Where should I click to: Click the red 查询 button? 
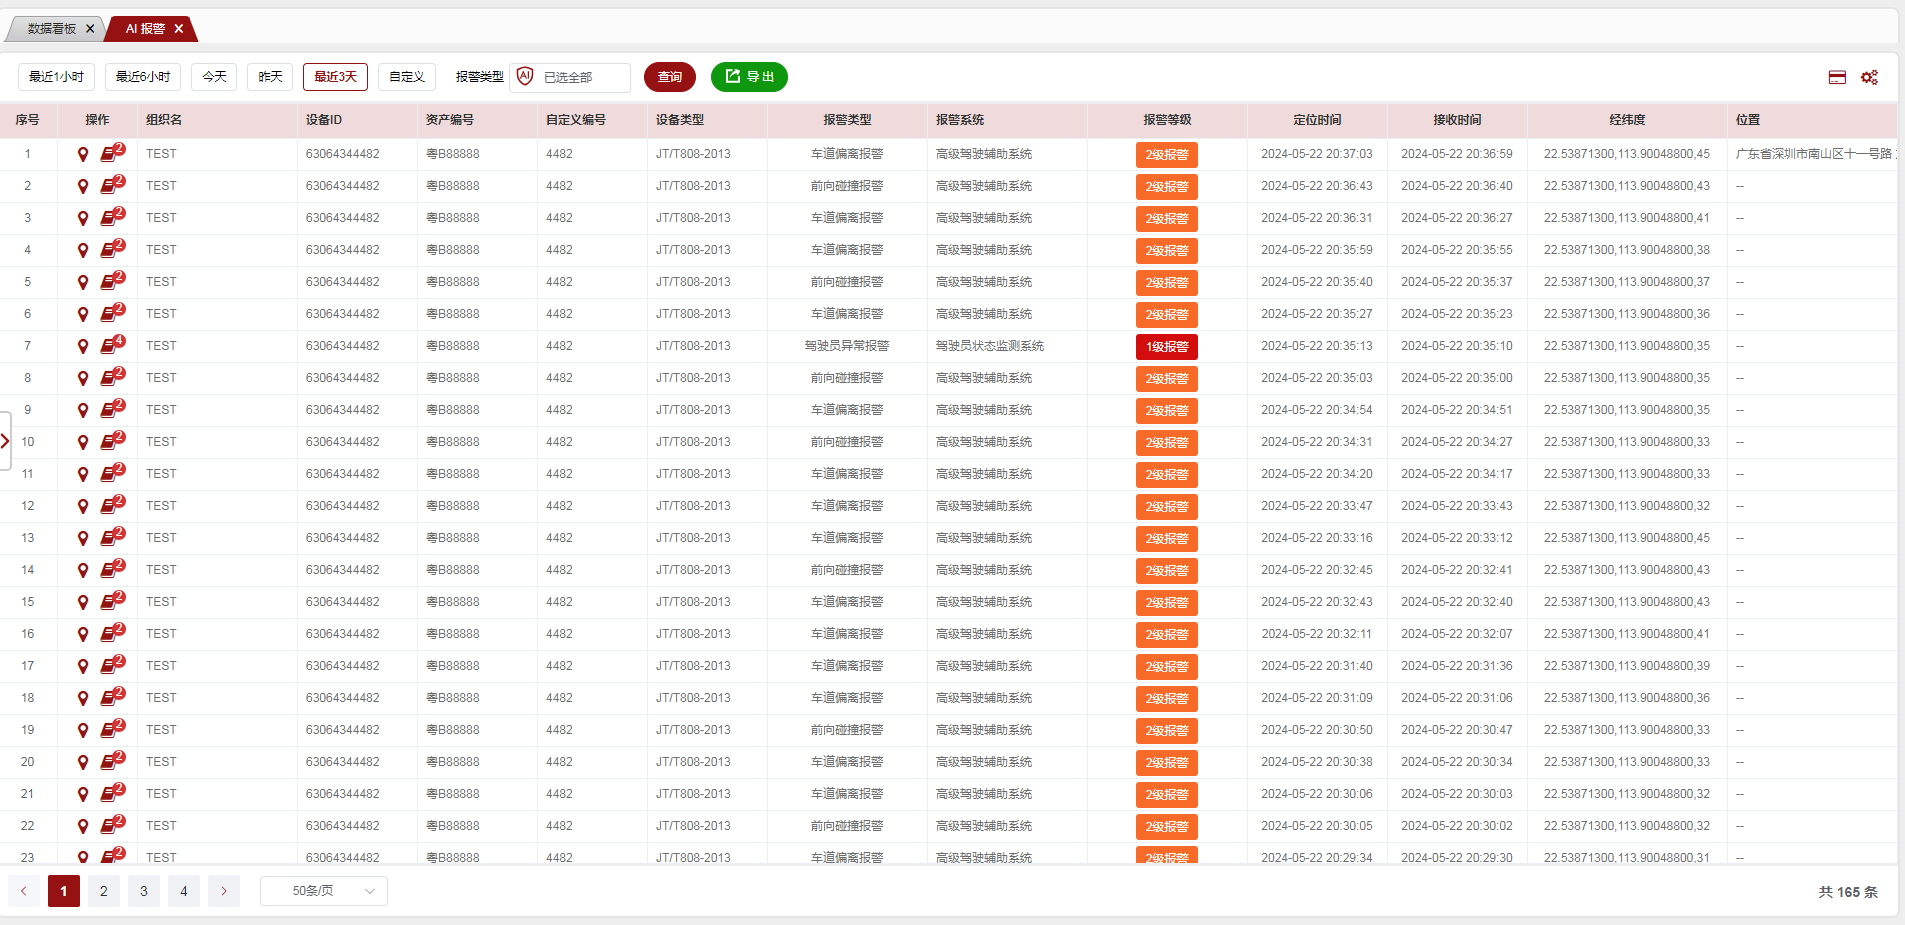[x=669, y=77]
